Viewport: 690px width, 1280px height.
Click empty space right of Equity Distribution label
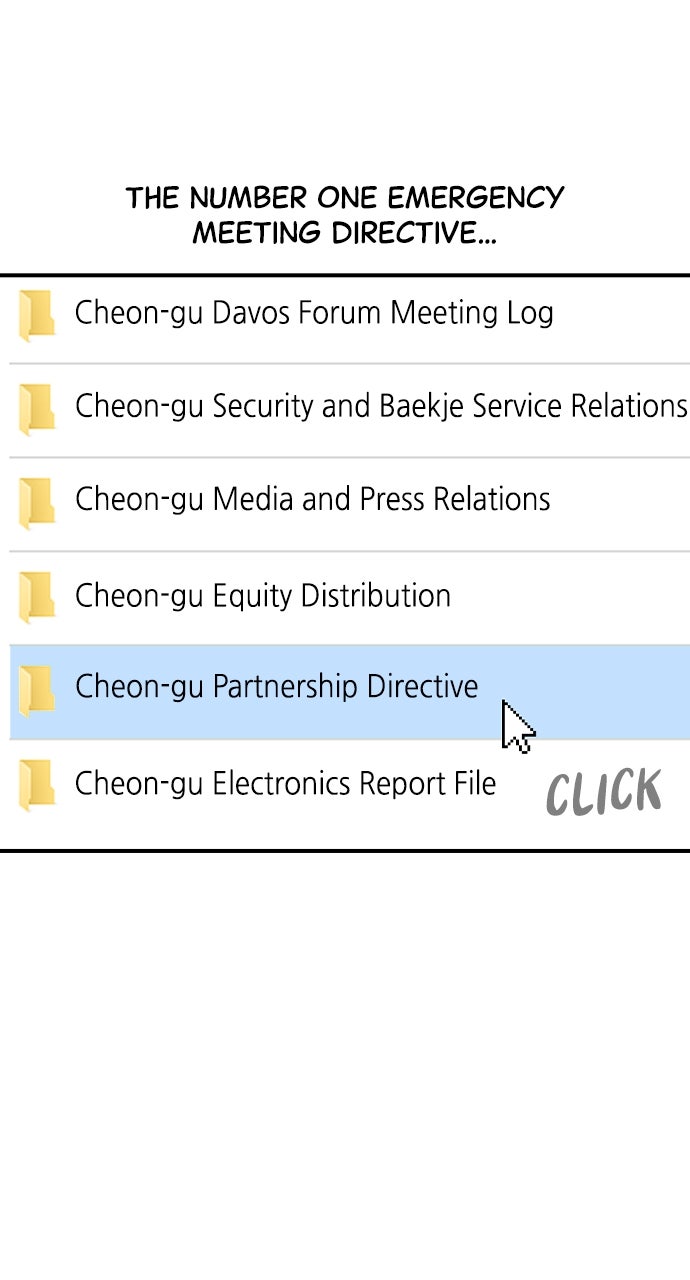click(x=570, y=597)
